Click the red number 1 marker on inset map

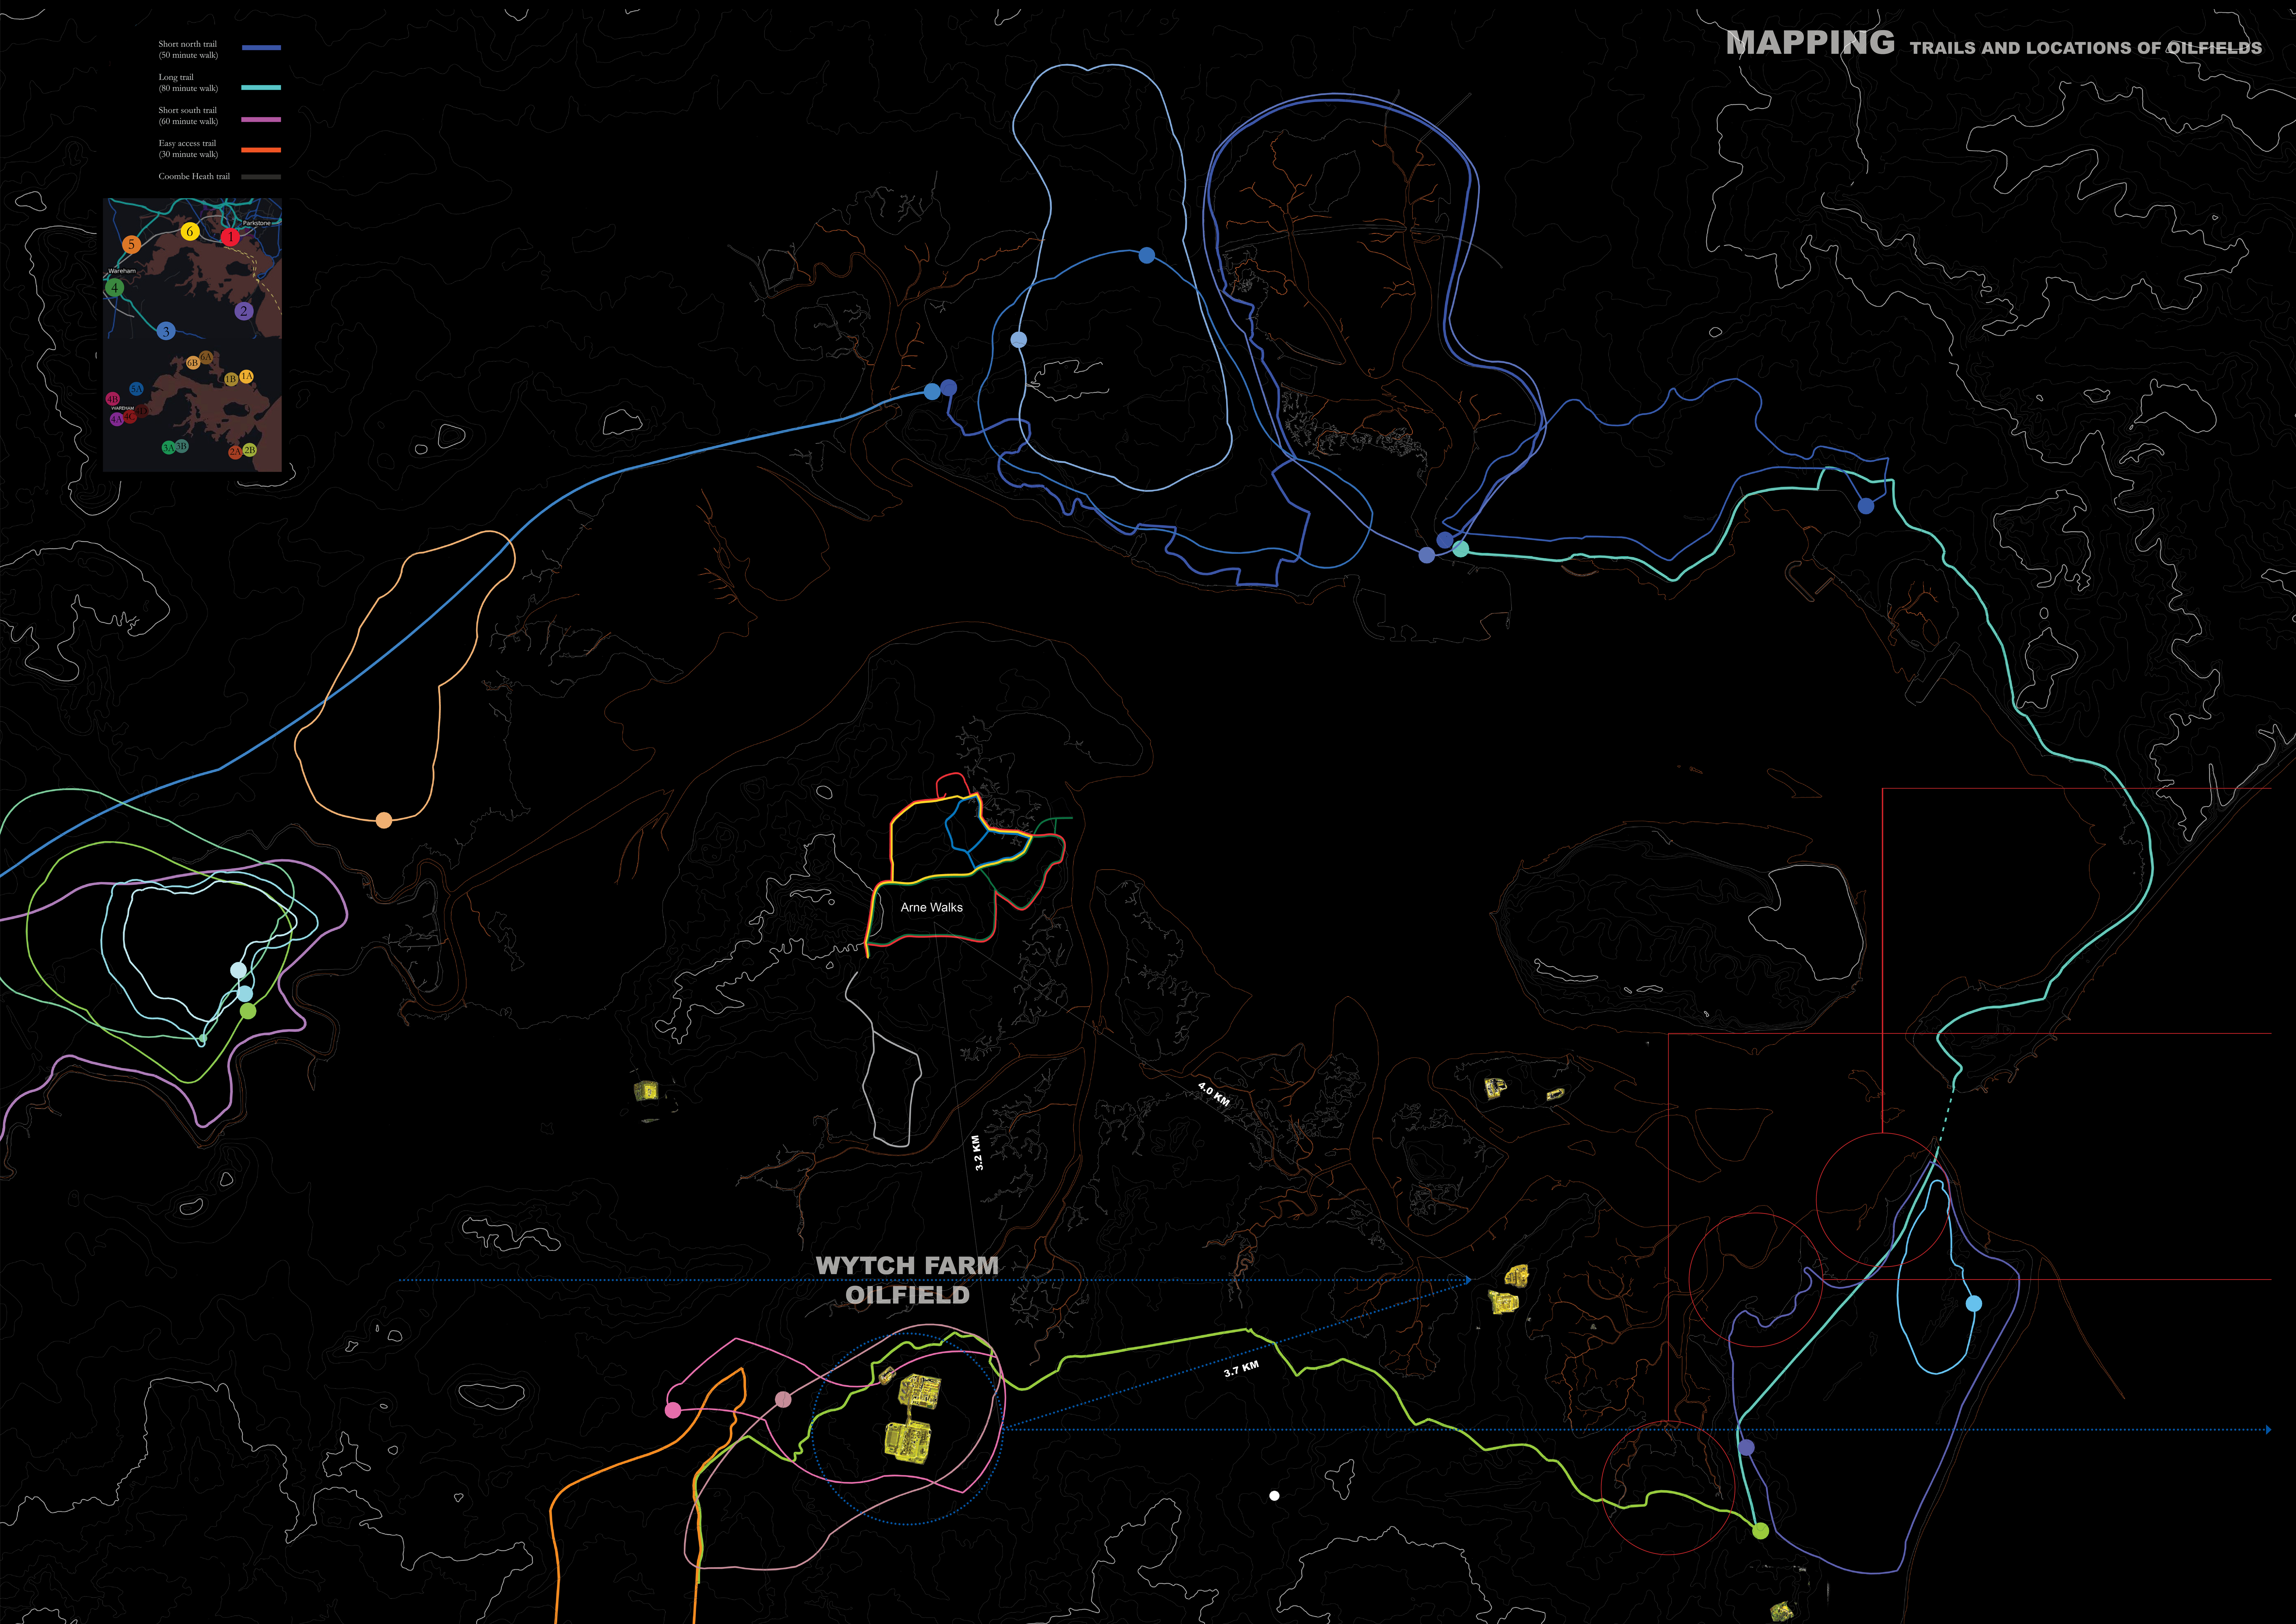230,237
